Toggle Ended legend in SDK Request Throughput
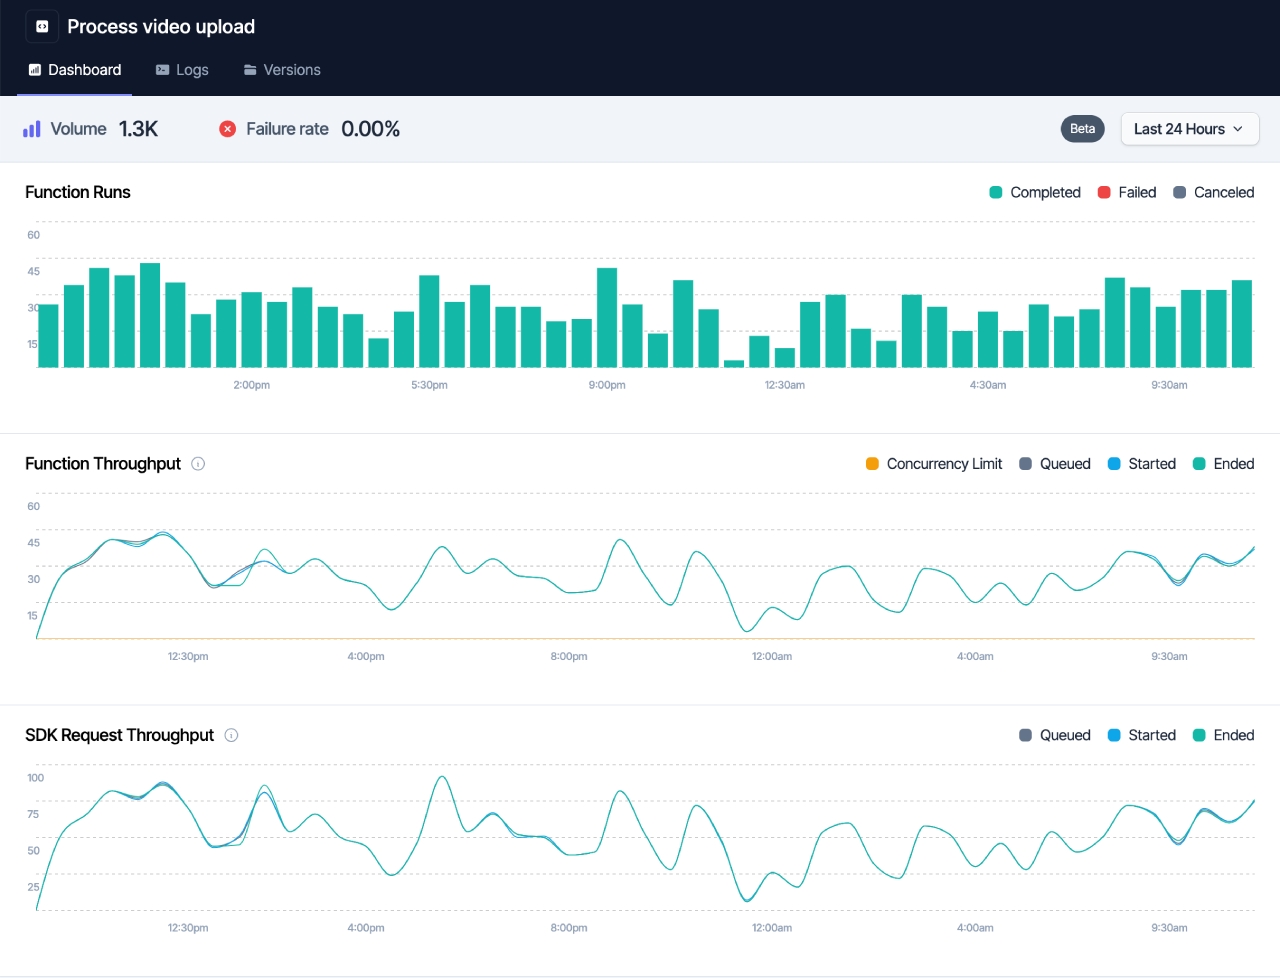This screenshot has width=1280, height=978. tap(1224, 735)
